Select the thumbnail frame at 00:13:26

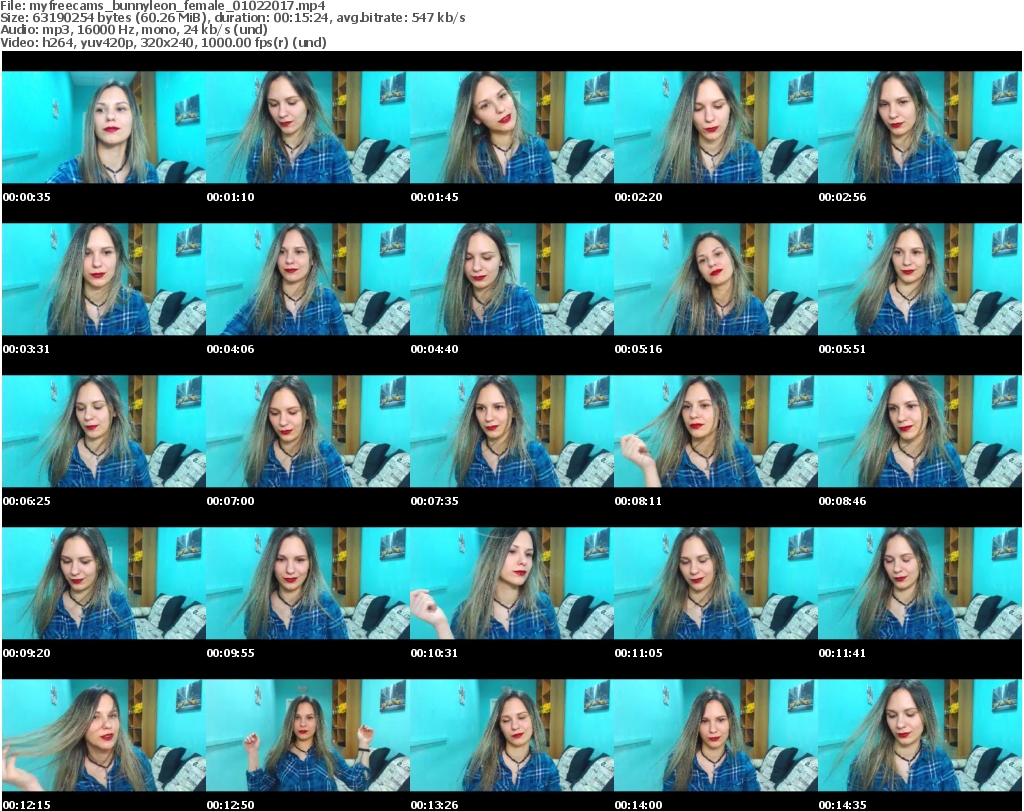click(x=512, y=735)
